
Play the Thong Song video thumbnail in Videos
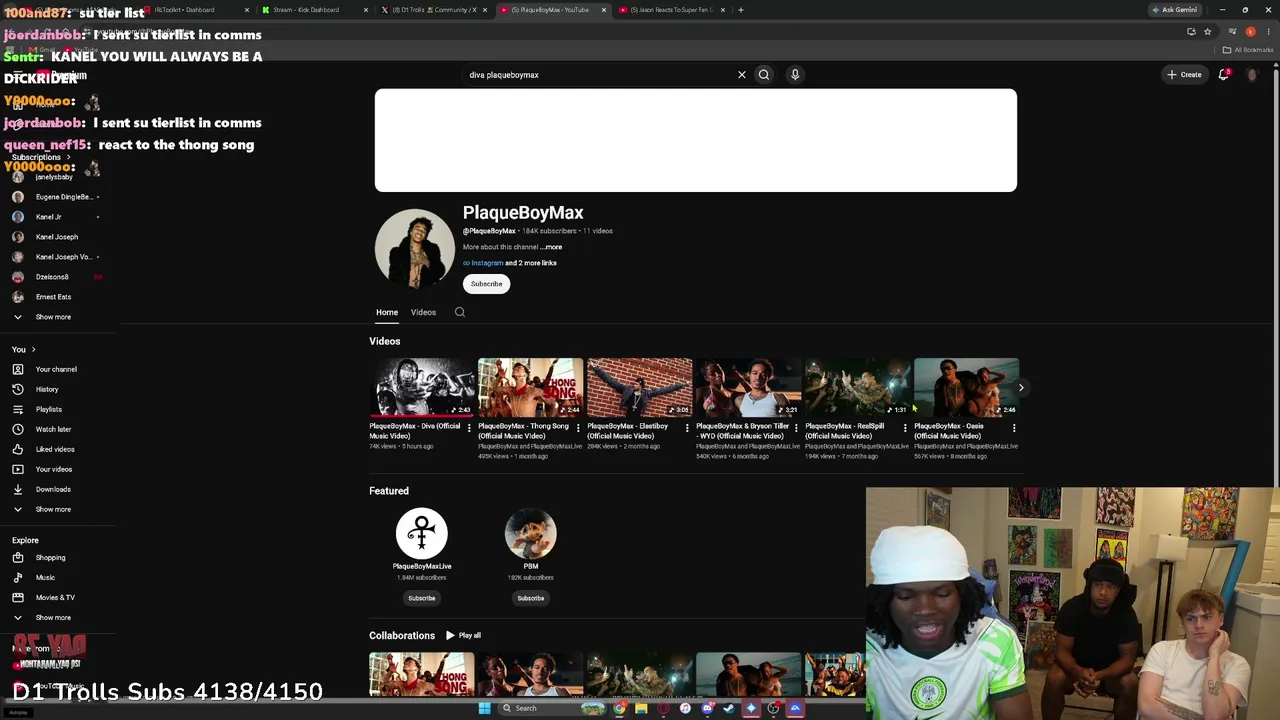click(530, 387)
